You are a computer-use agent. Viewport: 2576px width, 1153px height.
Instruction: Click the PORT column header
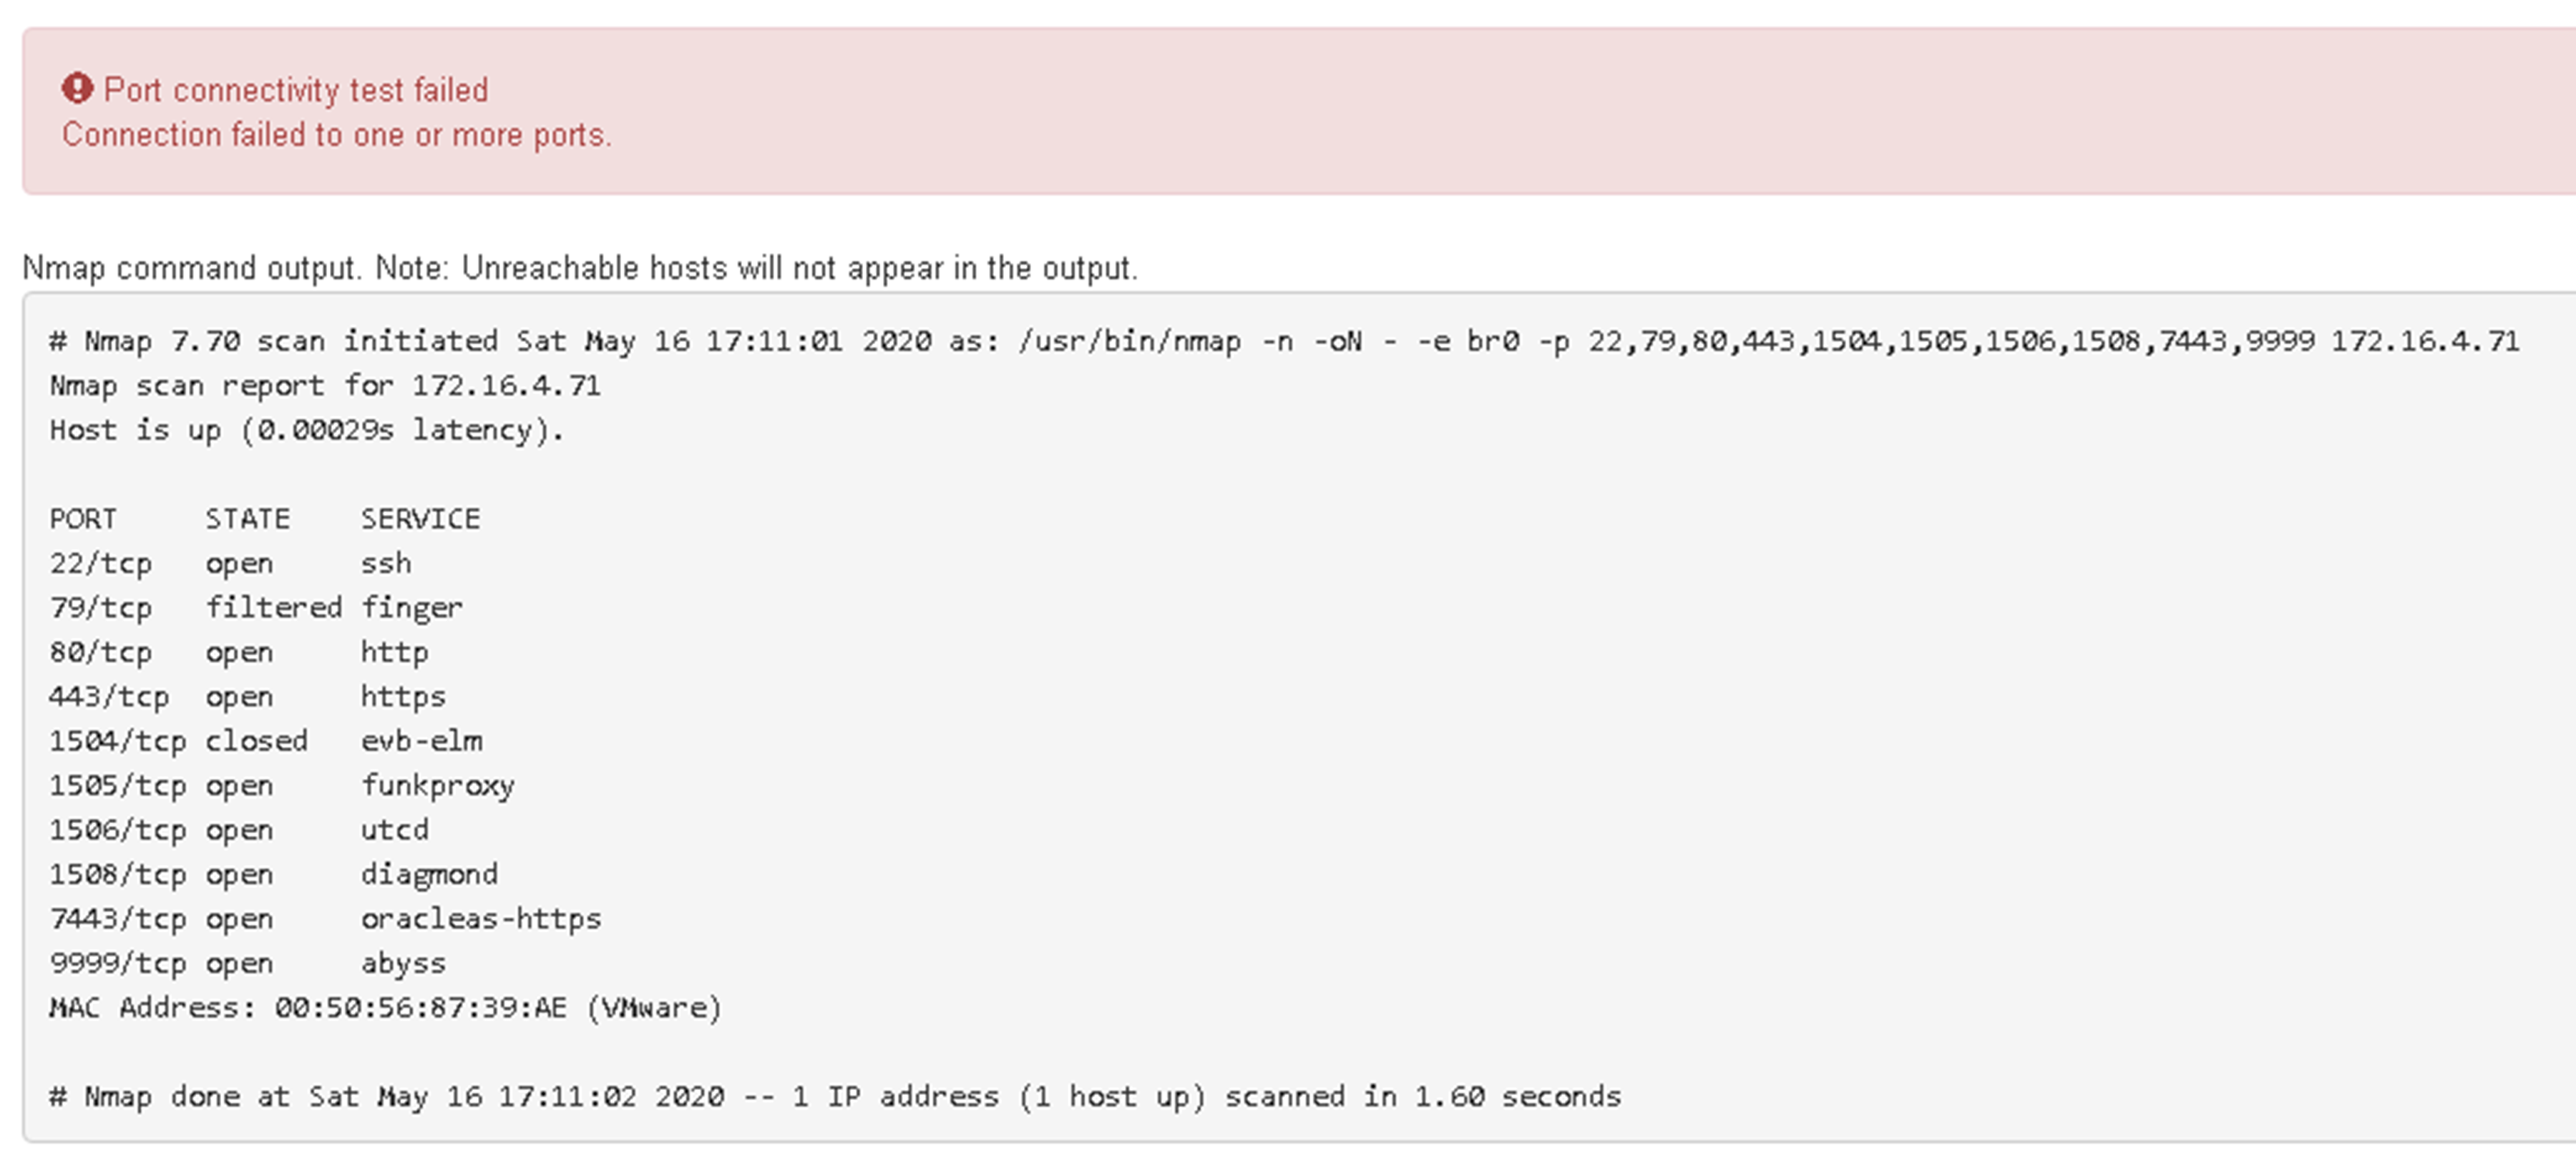click(x=83, y=519)
